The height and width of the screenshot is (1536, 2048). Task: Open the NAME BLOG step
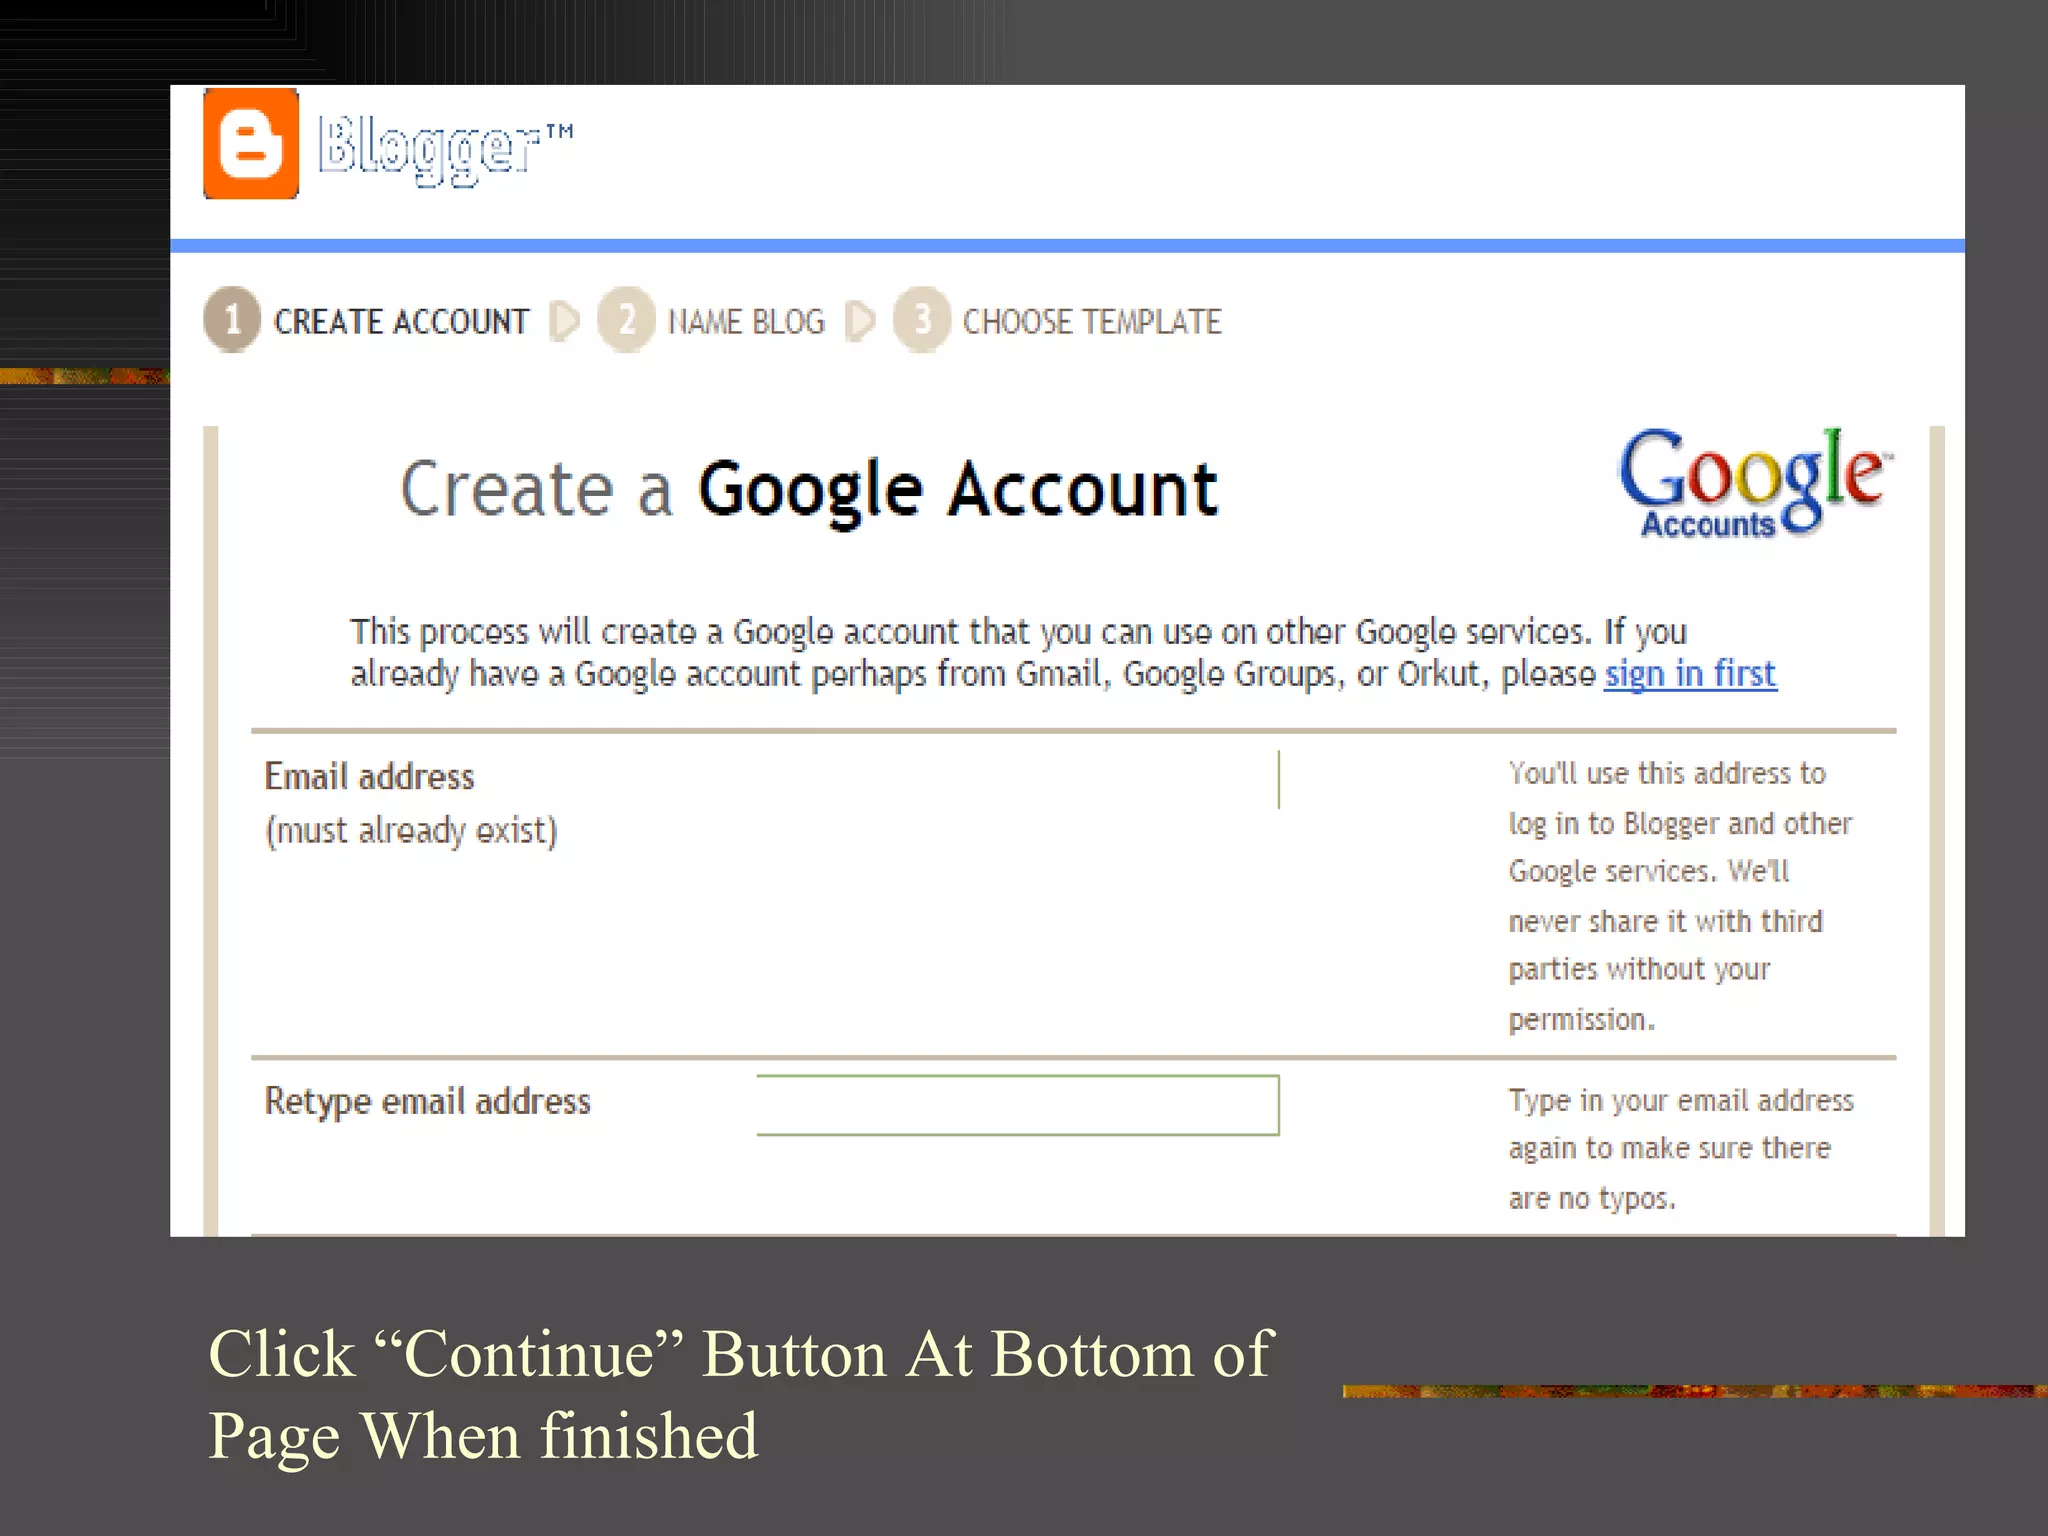[746, 322]
